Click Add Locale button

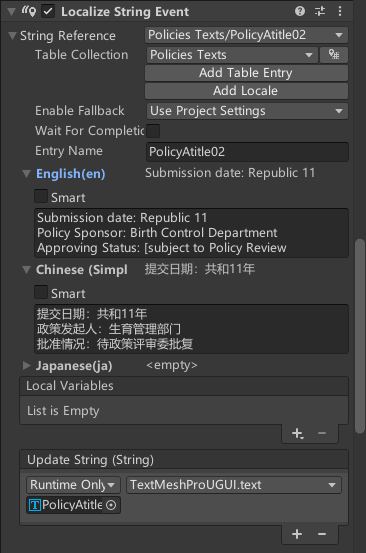click(x=246, y=91)
